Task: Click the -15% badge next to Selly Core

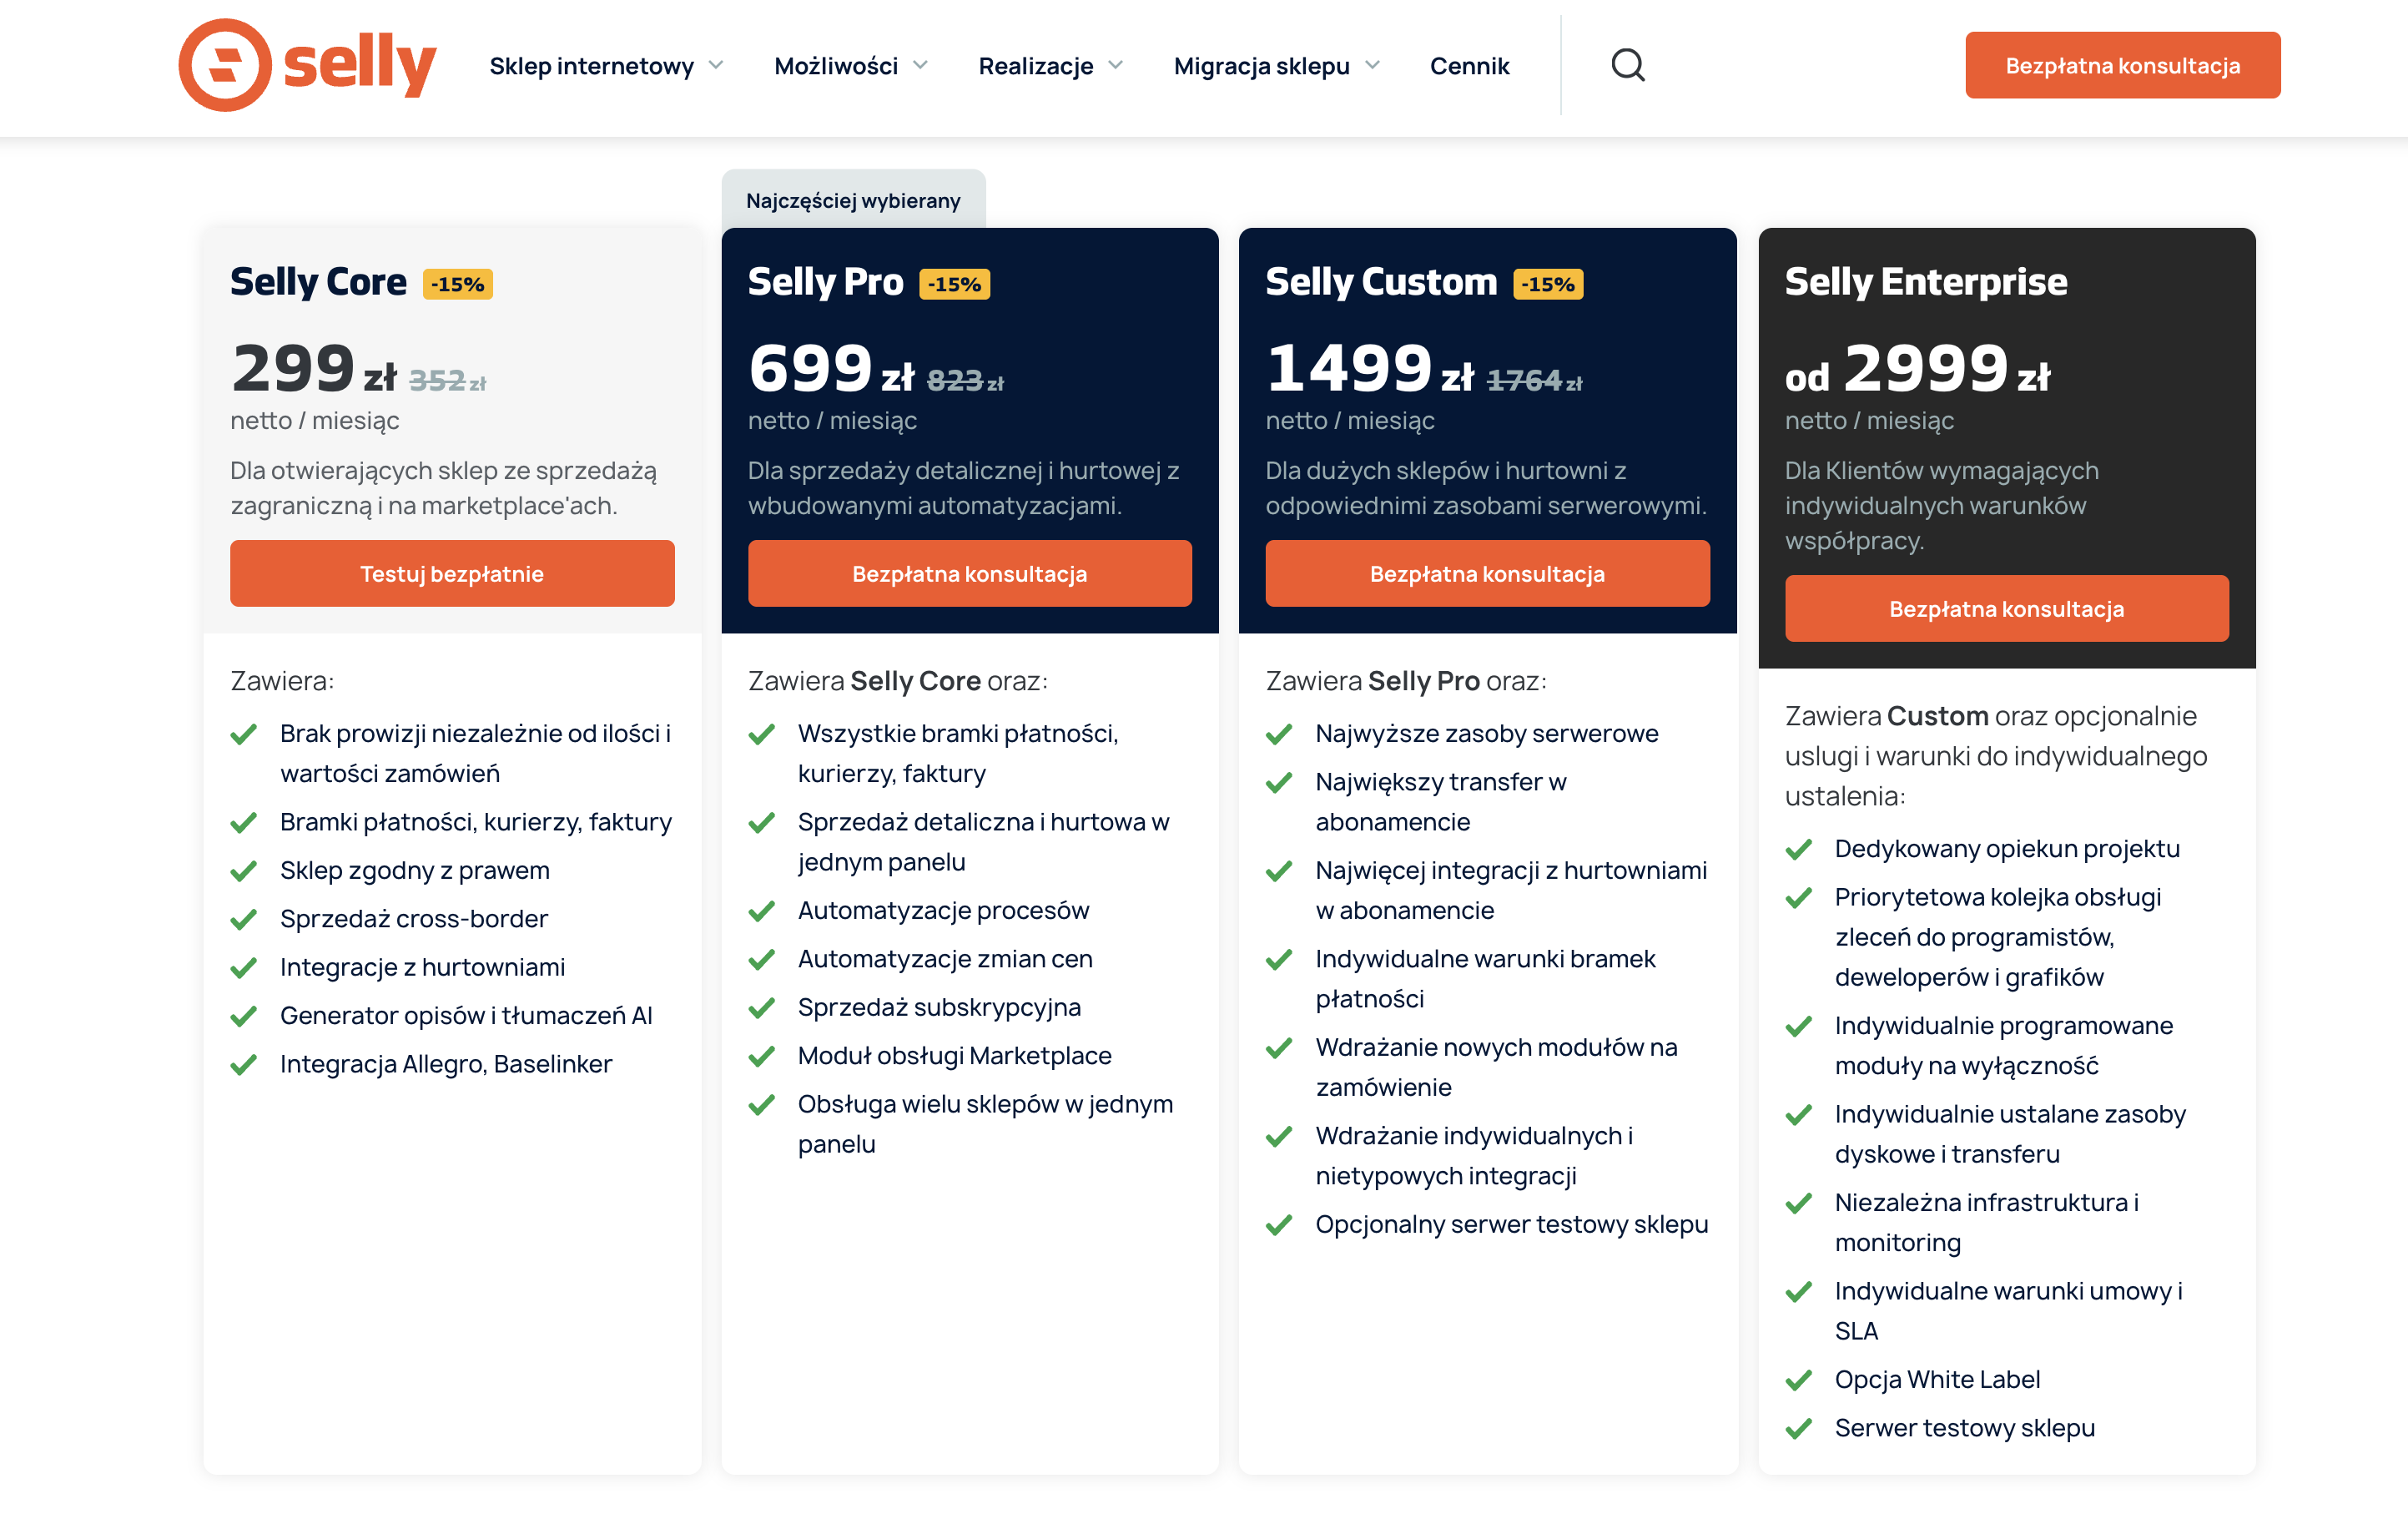Action: (457, 284)
